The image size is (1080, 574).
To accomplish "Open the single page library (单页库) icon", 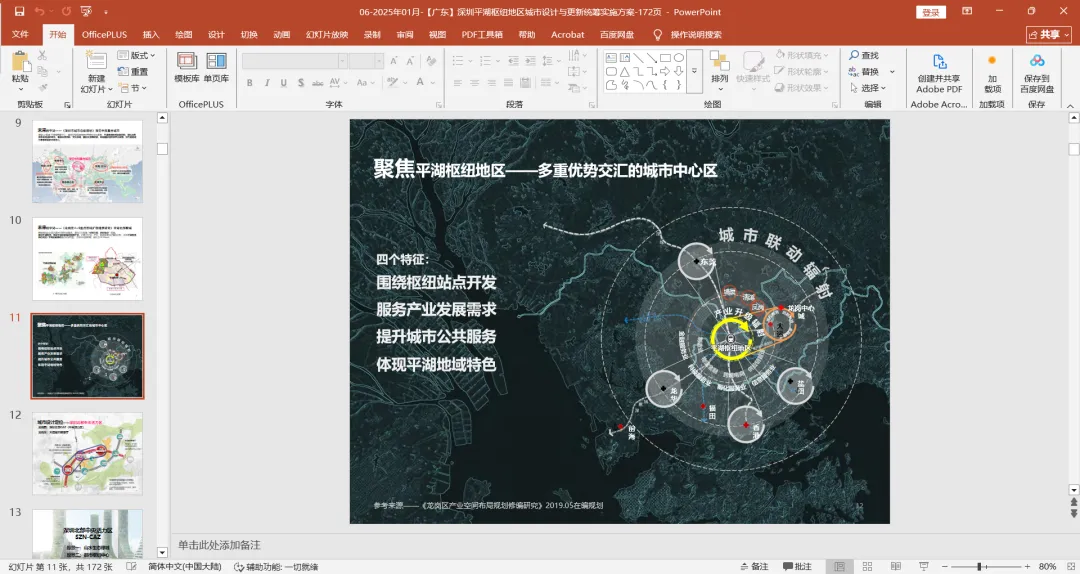I will [216, 61].
